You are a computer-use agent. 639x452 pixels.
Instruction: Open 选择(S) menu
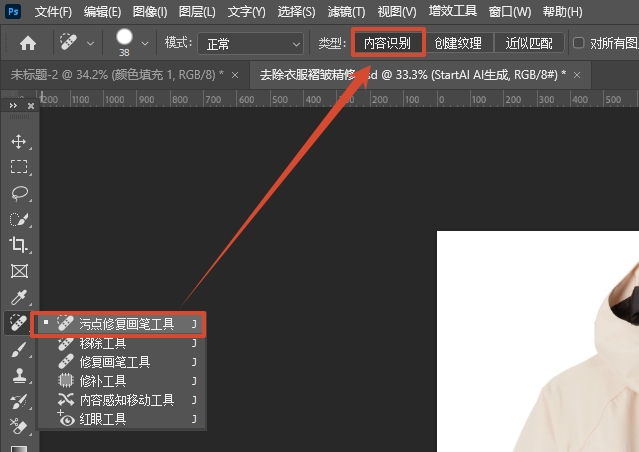click(x=296, y=12)
